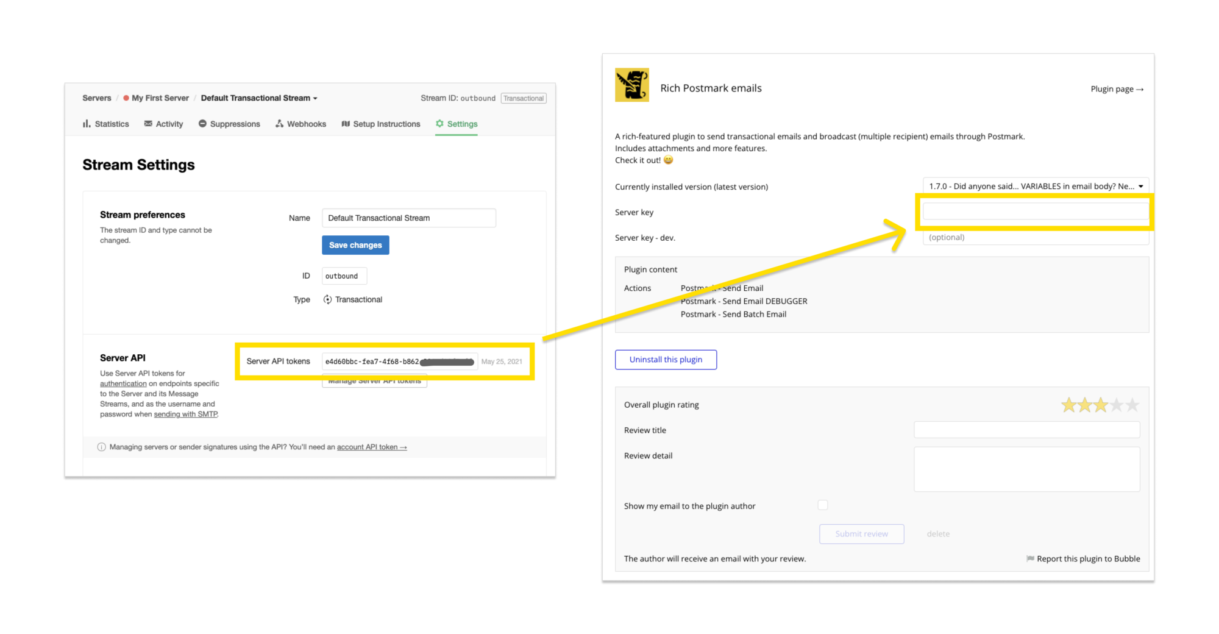The height and width of the screenshot is (634, 1219).
Task: Click Uninstall this plugin
Action: [x=665, y=359]
